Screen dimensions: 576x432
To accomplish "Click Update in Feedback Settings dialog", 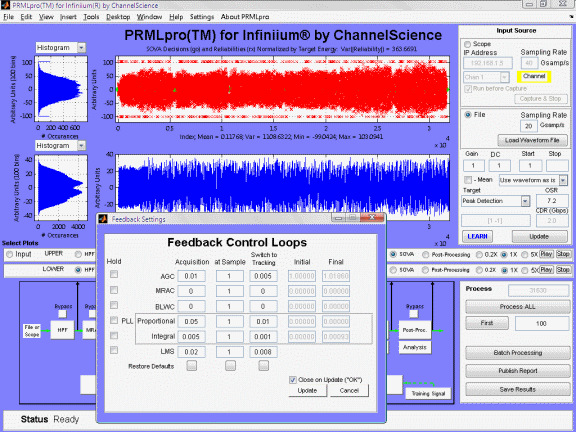I will pyautogui.click(x=307, y=390).
